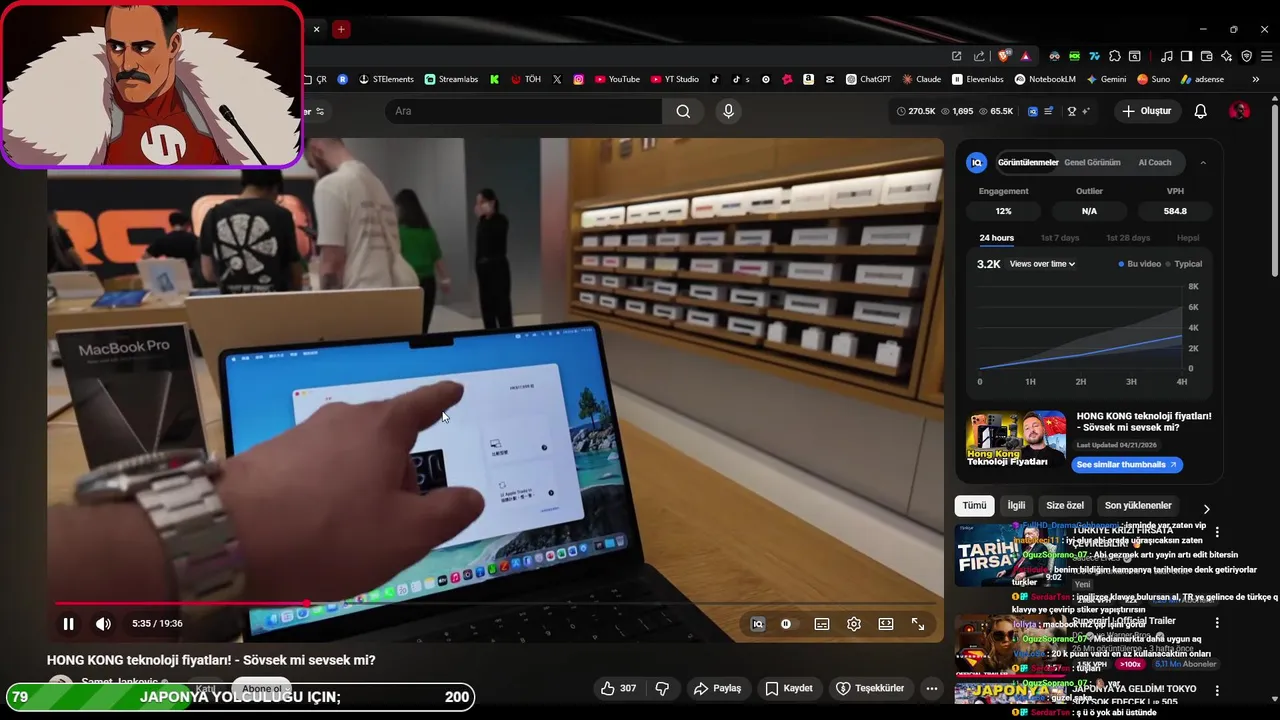Screen dimensions: 1280x720
Task: Click the search magnifier button
Action: (683, 111)
